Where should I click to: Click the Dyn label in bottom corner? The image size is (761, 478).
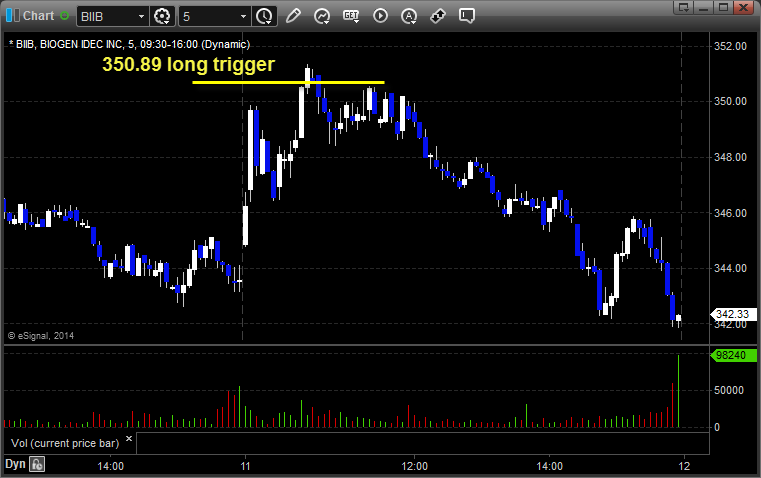(15, 464)
